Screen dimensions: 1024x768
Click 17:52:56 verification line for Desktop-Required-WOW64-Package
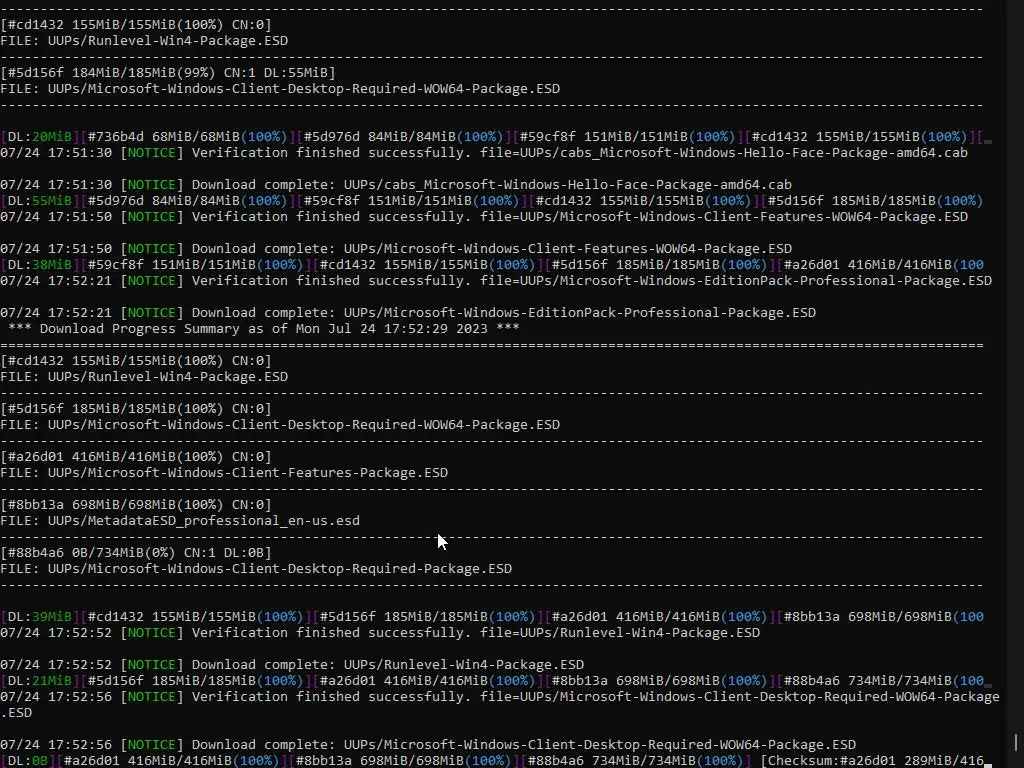tap(500, 705)
